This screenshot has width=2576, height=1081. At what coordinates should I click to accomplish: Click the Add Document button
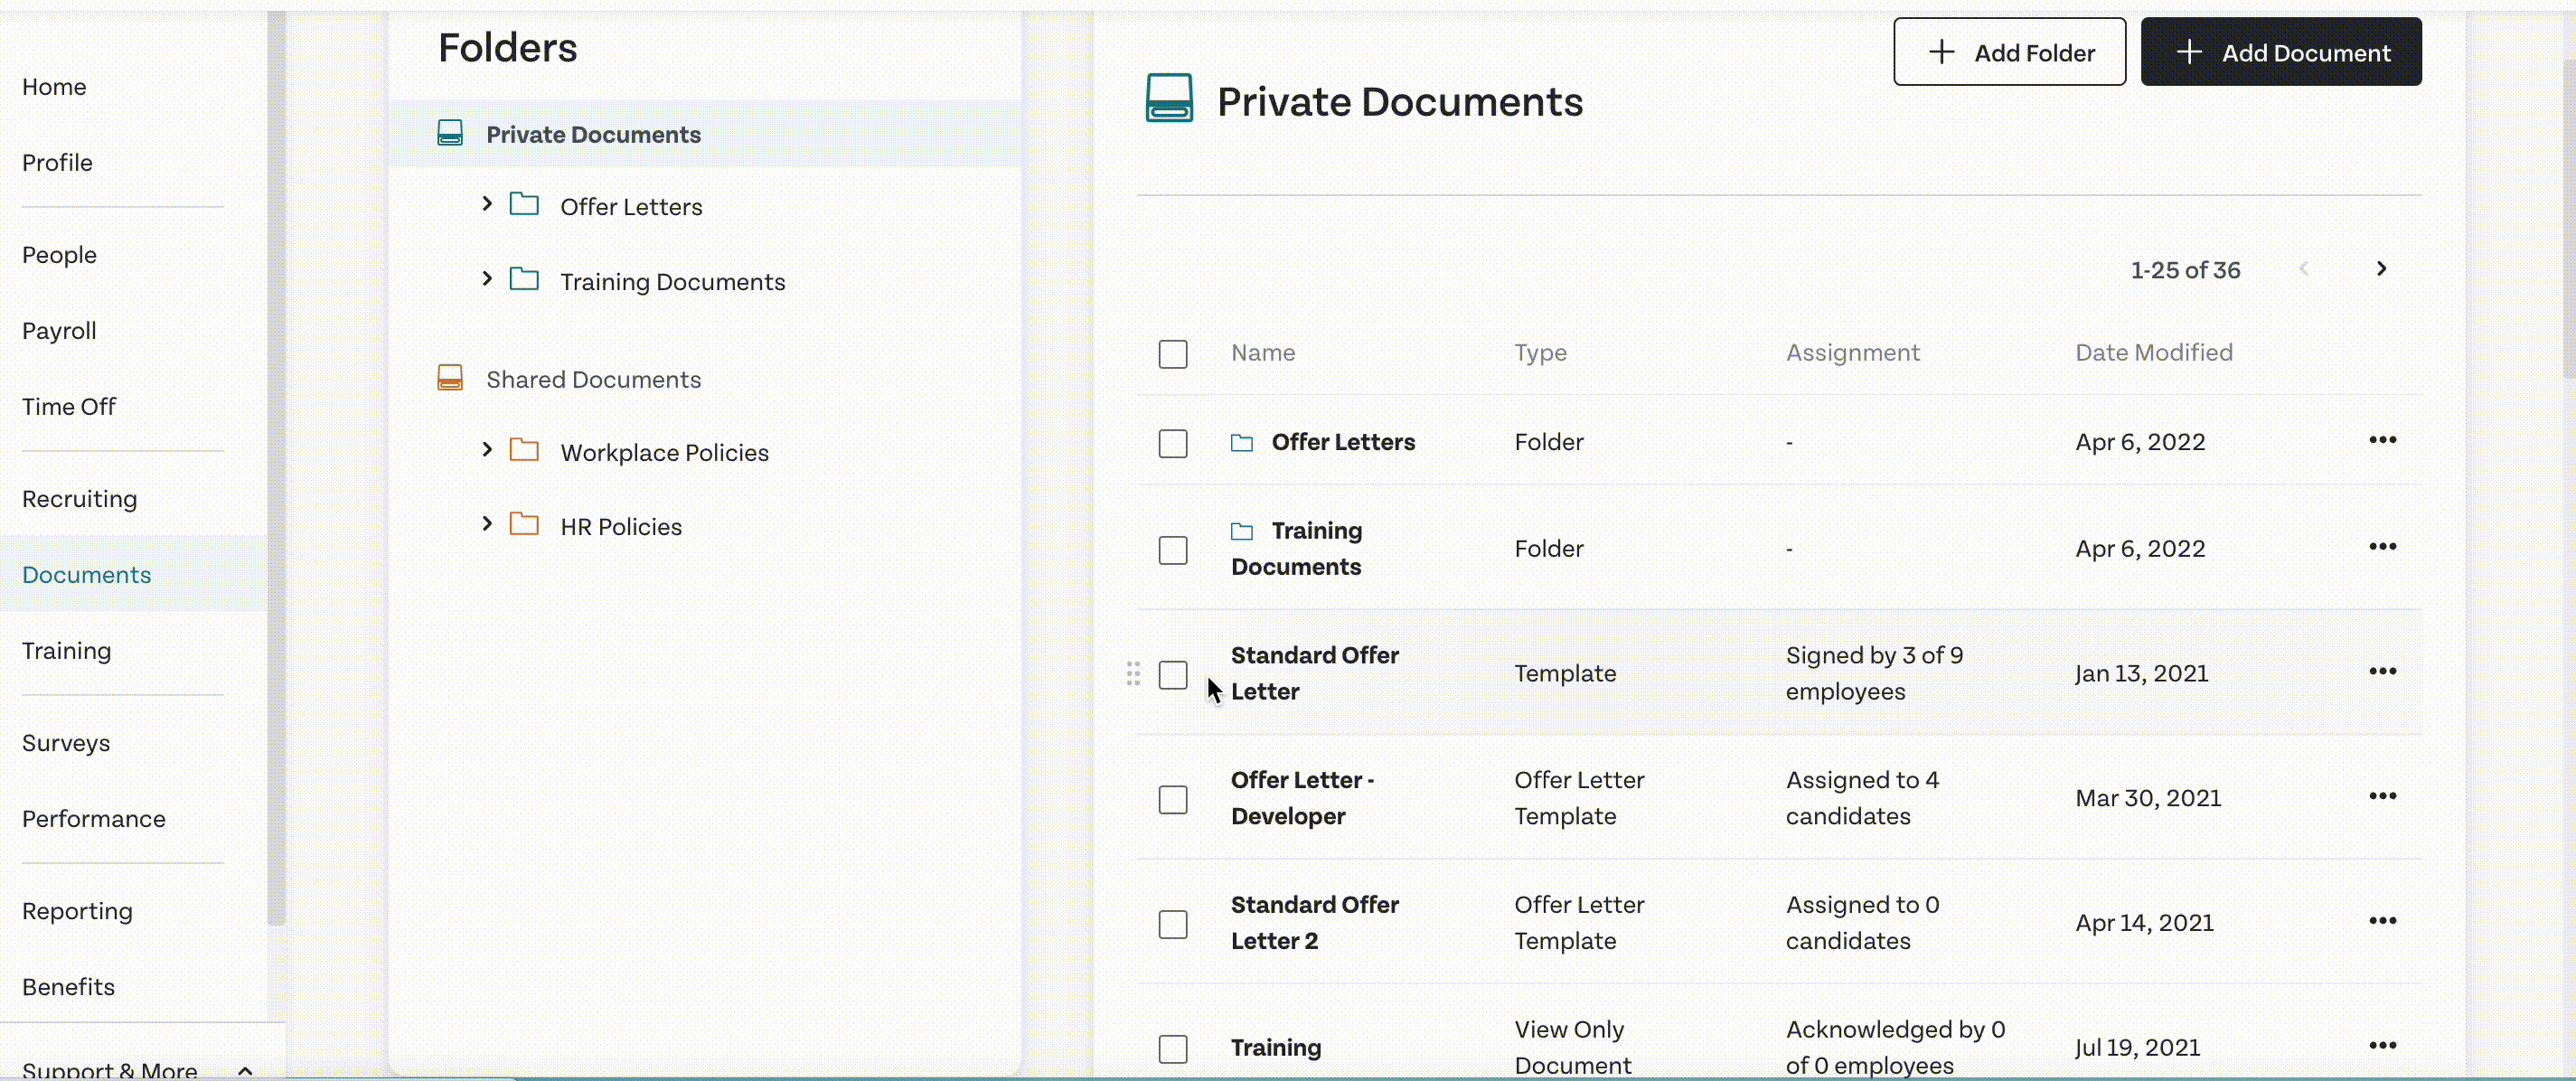point(2281,52)
